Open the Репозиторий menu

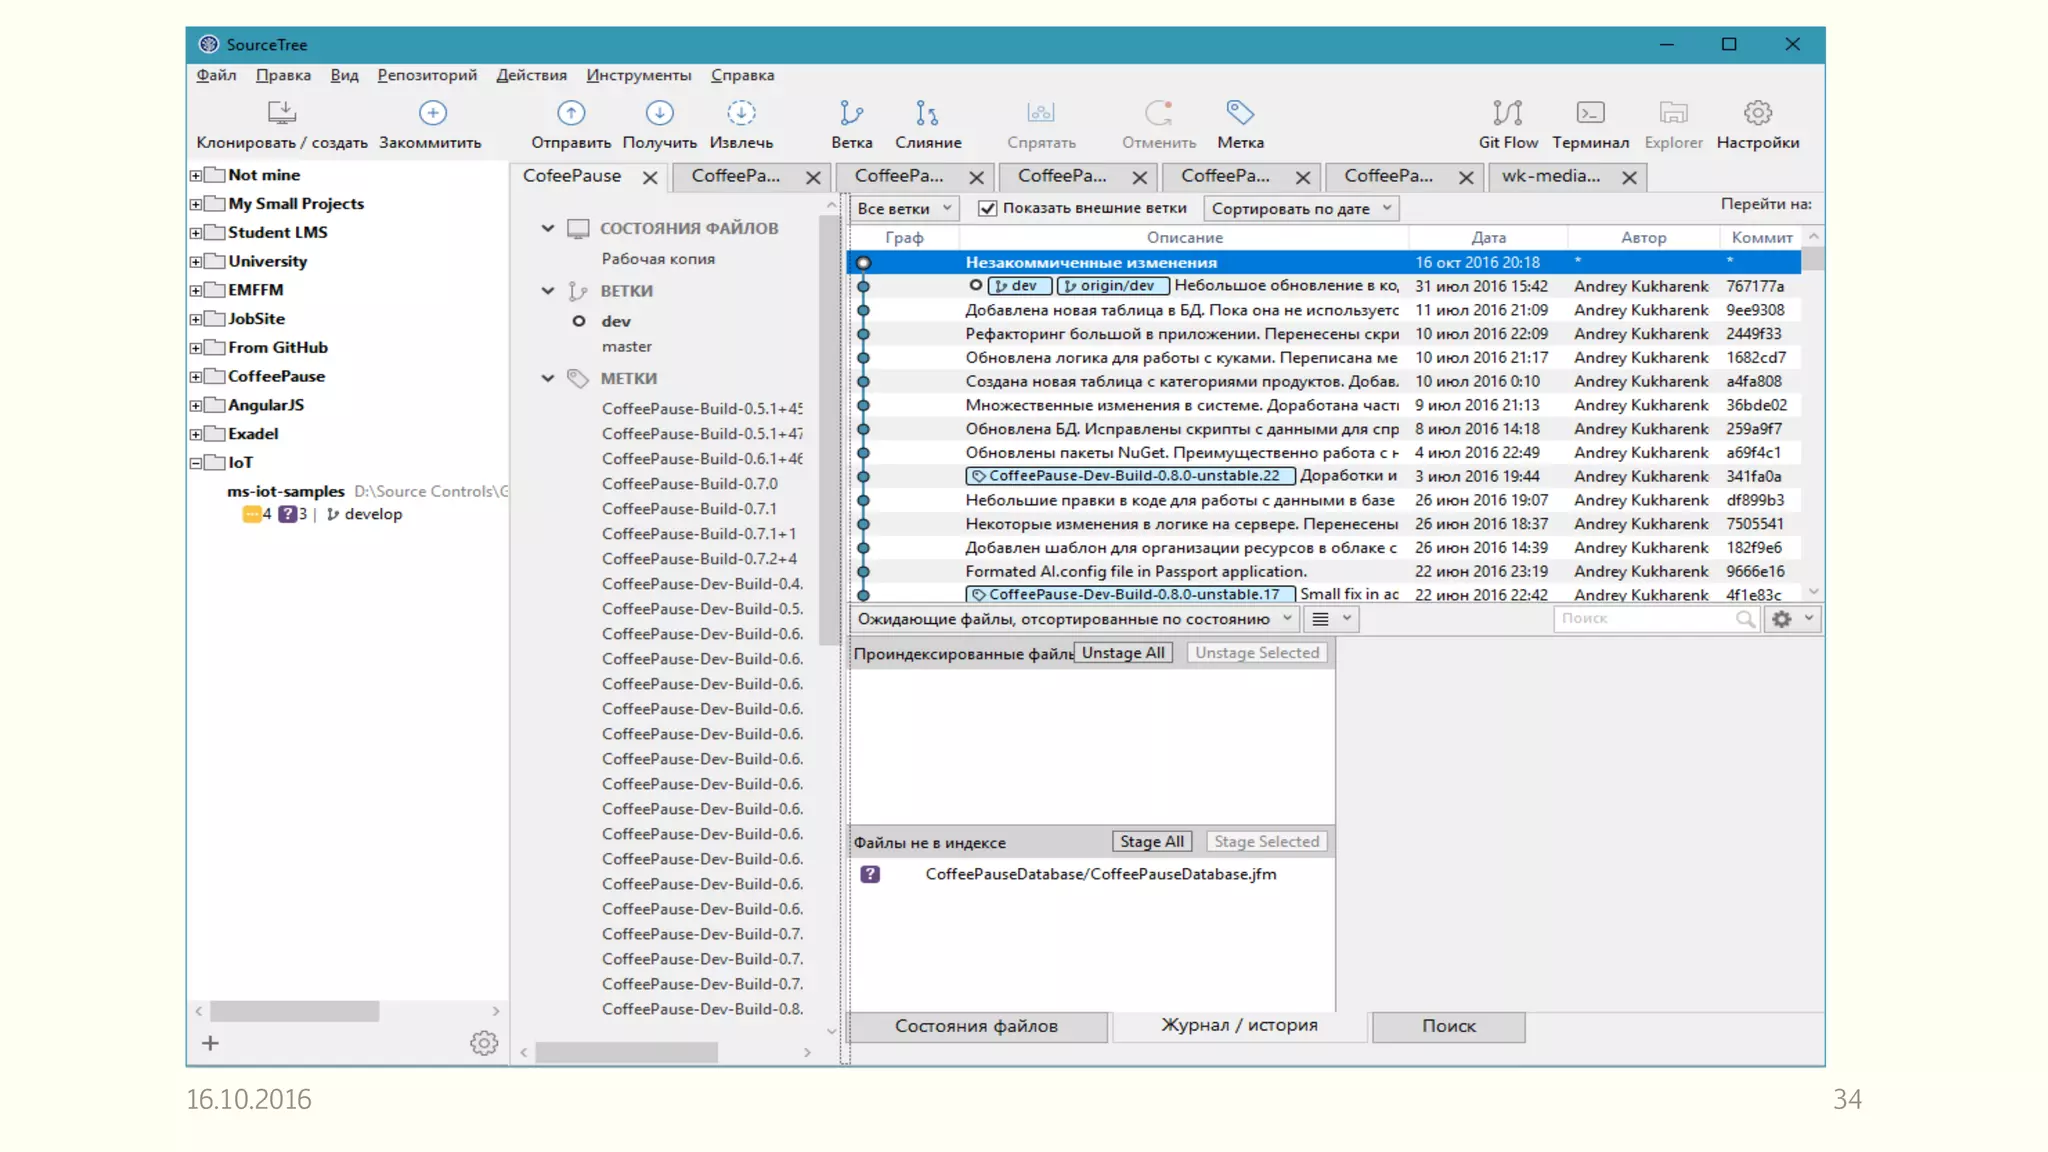(x=427, y=75)
